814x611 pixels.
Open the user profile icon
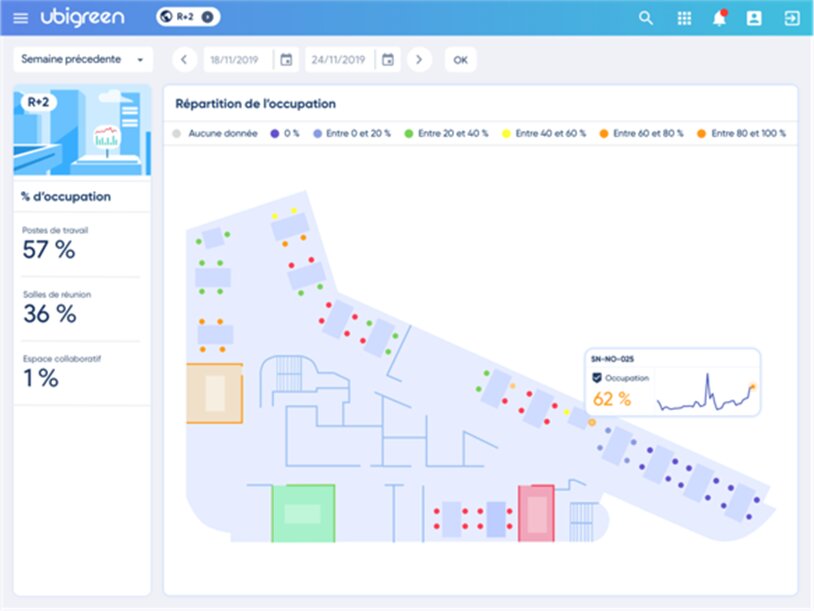pyautogui.click(x=754, y=17)
